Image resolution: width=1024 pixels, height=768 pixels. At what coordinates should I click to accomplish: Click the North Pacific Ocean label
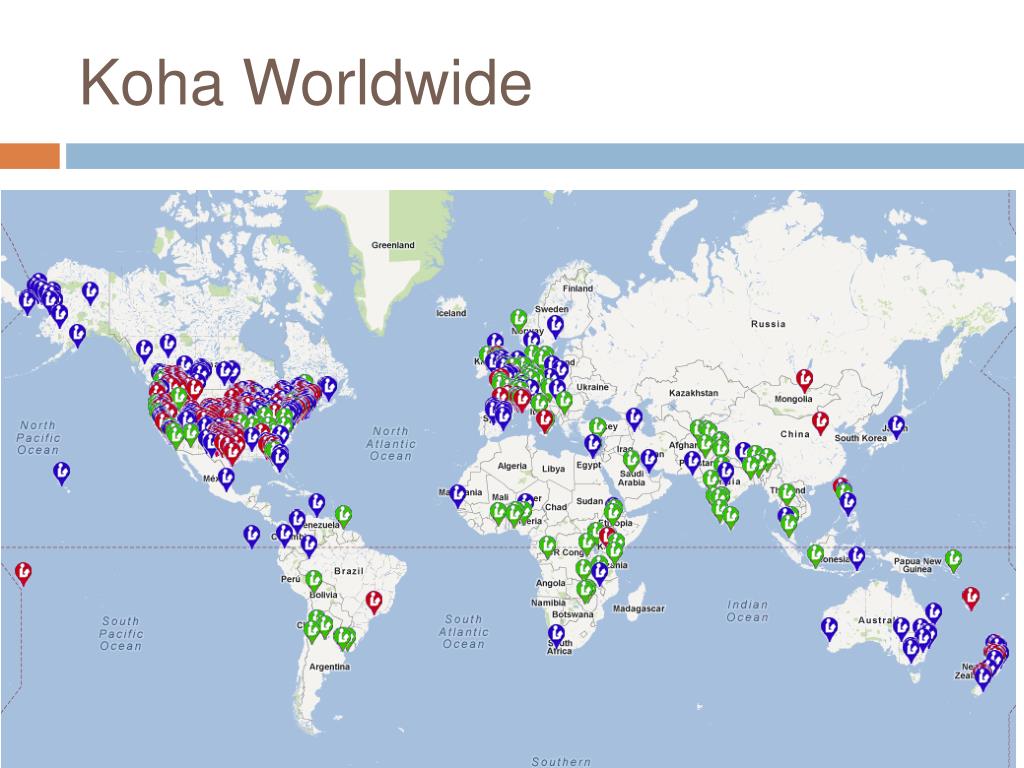39,438
